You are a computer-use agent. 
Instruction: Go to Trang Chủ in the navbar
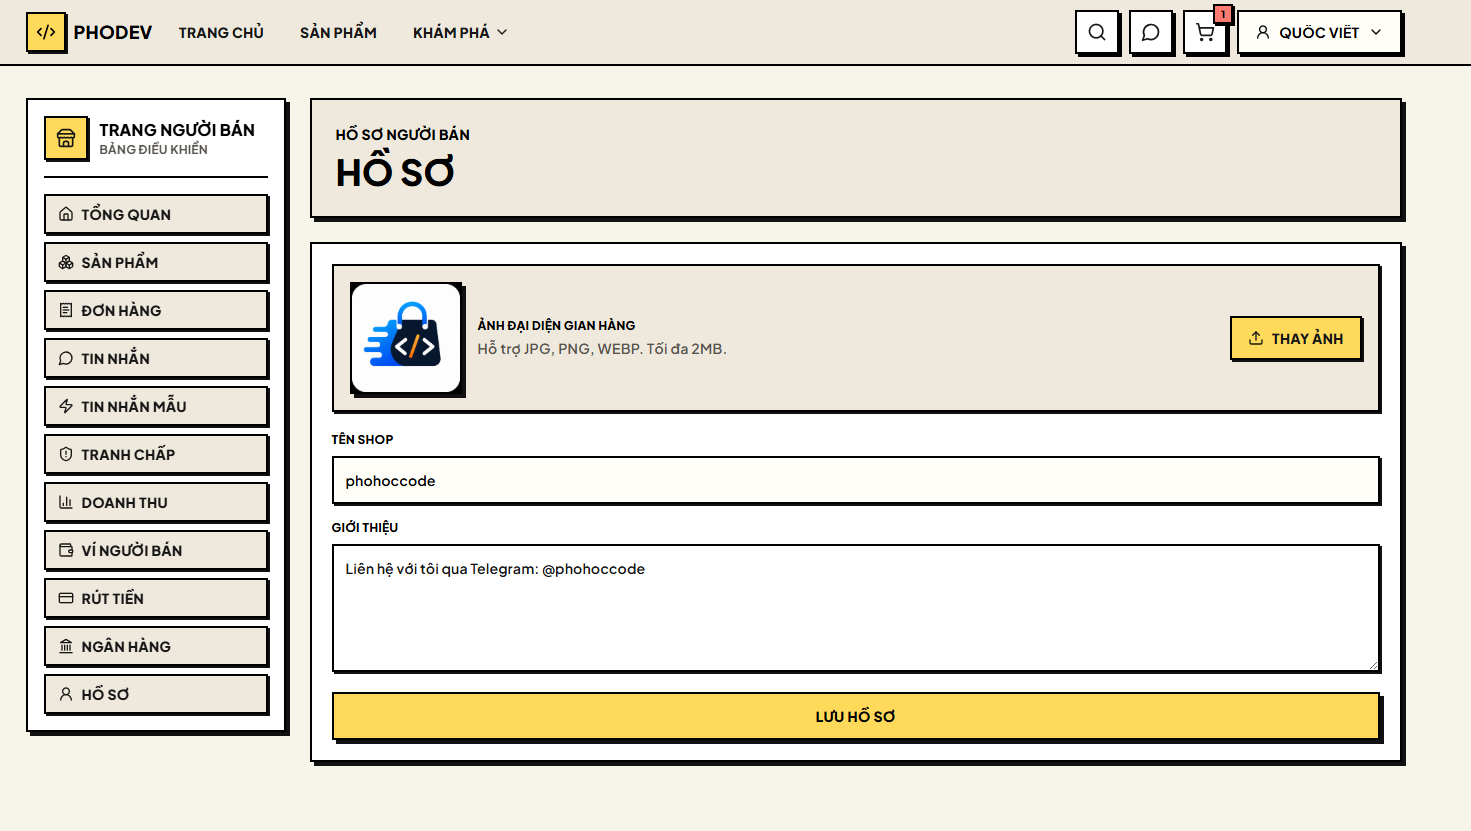pos(221,32)
